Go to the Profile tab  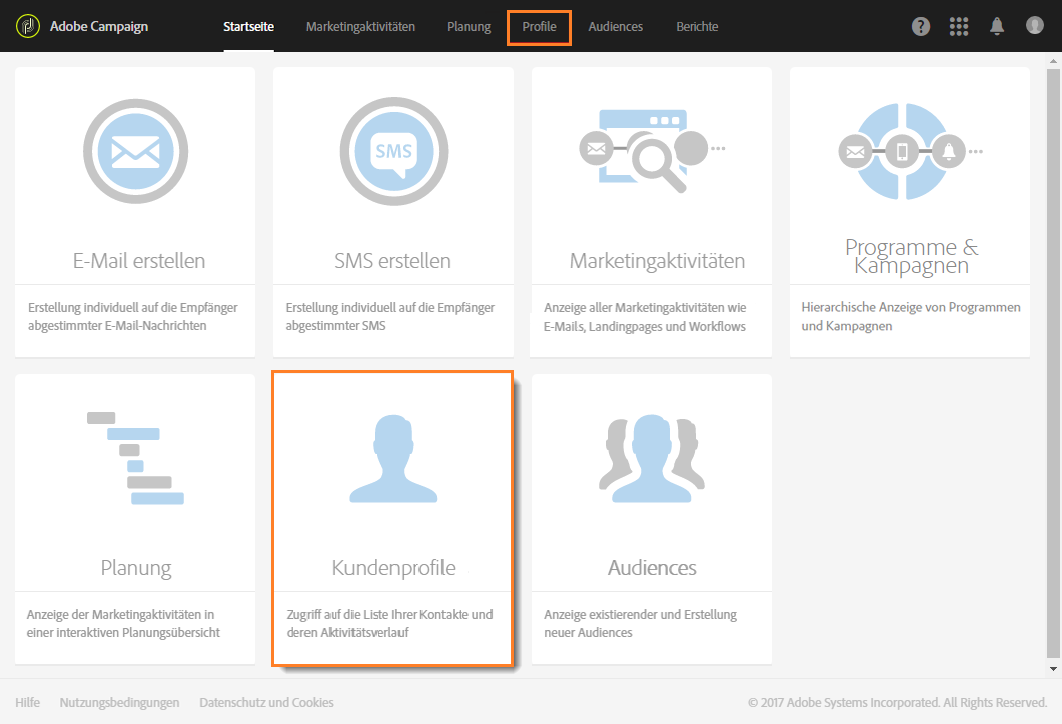[539, 26]
